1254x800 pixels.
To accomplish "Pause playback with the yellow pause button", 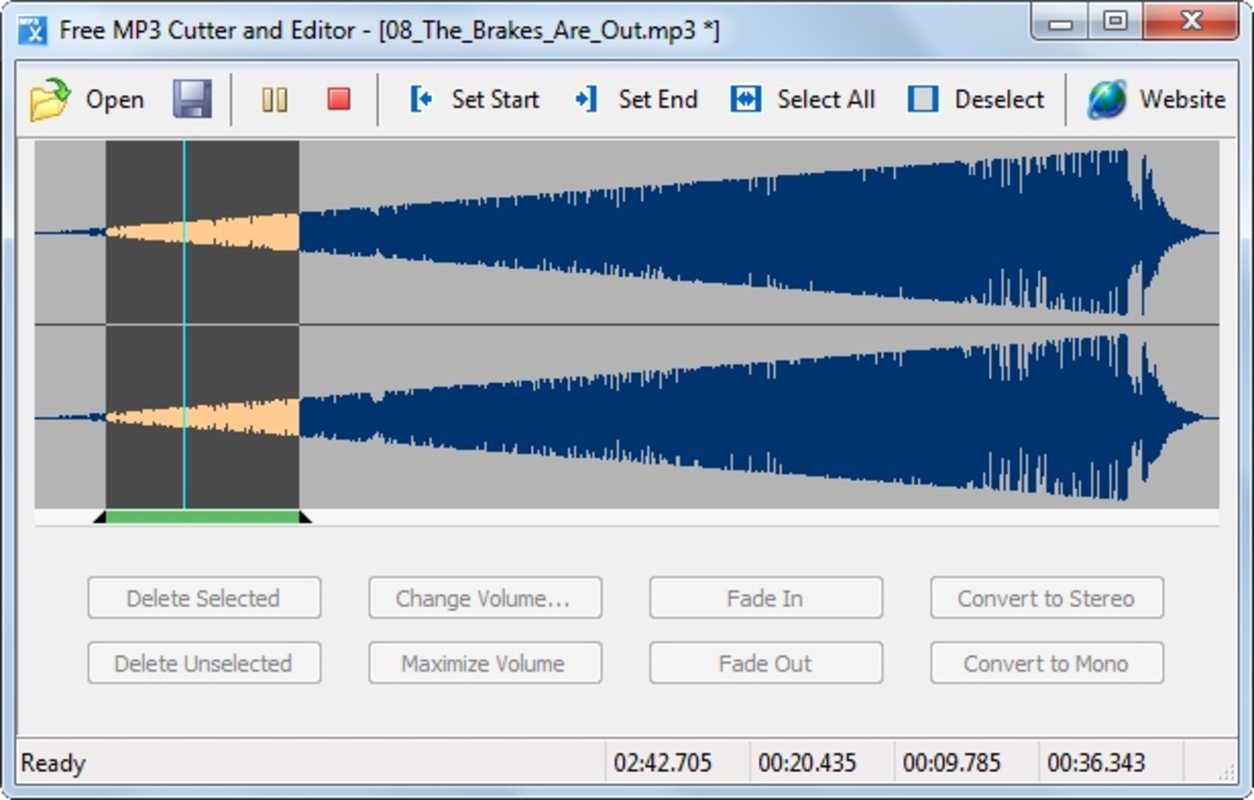I will tap(274, 99).
